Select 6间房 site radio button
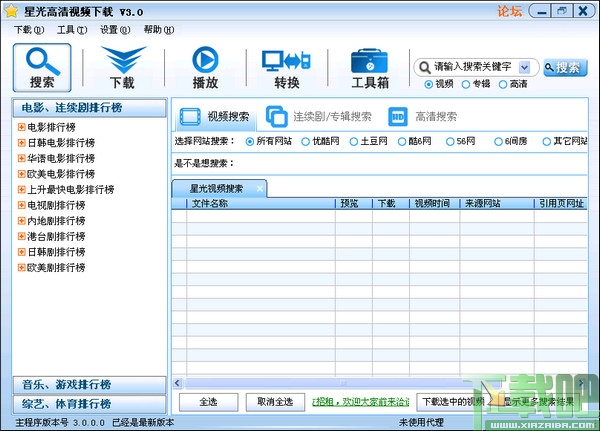Image resolution: width=600 pixels, height=431 pixels. click(498, 142)
